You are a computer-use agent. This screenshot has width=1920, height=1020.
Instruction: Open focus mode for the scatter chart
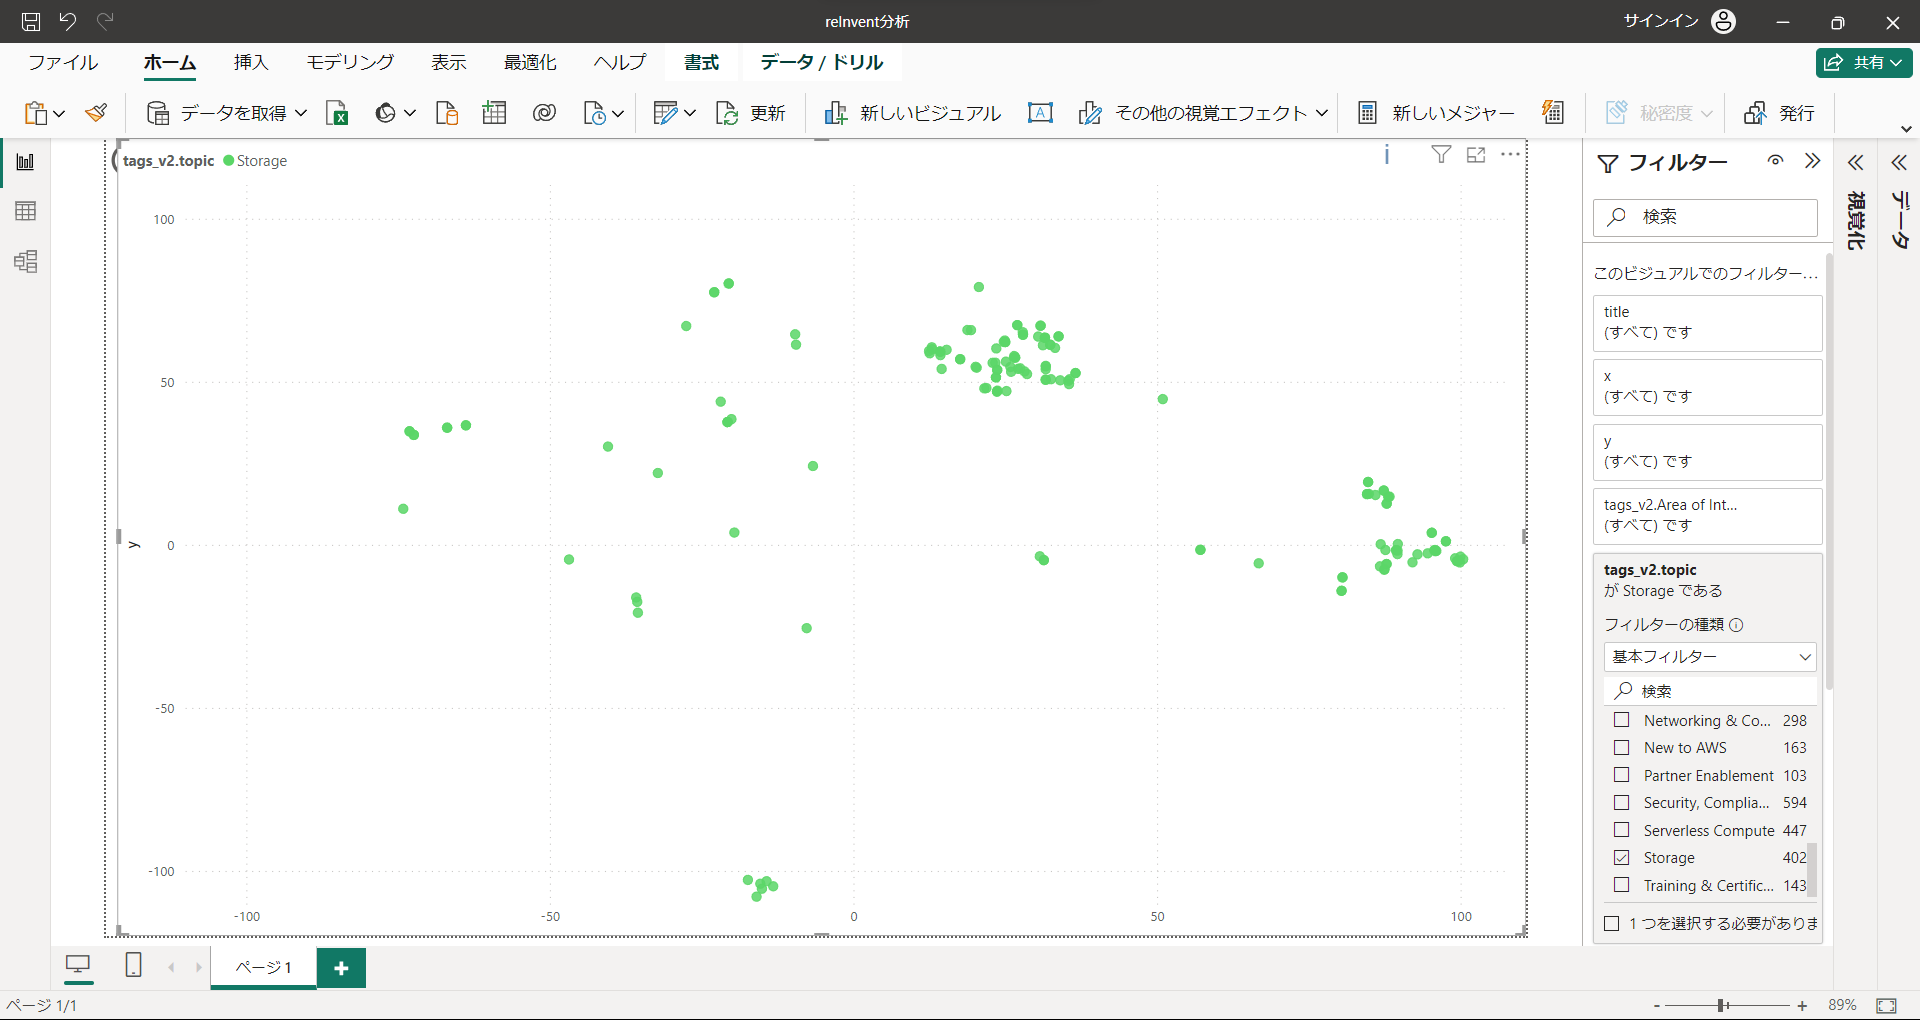tap(1476, 155)
